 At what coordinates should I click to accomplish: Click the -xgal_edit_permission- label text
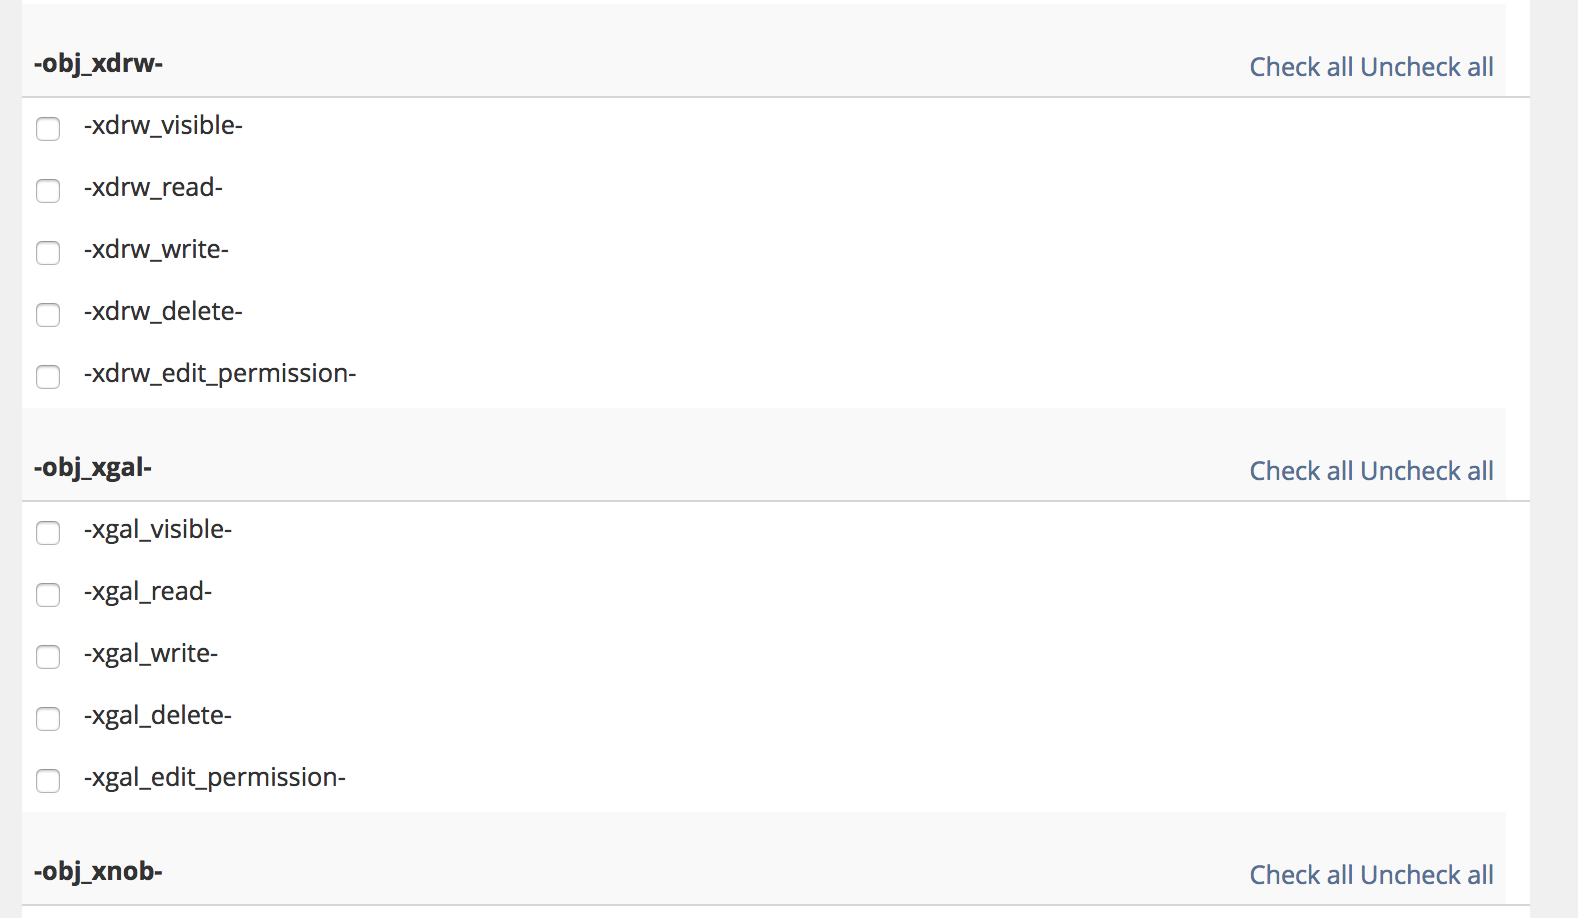click(215, 777)
